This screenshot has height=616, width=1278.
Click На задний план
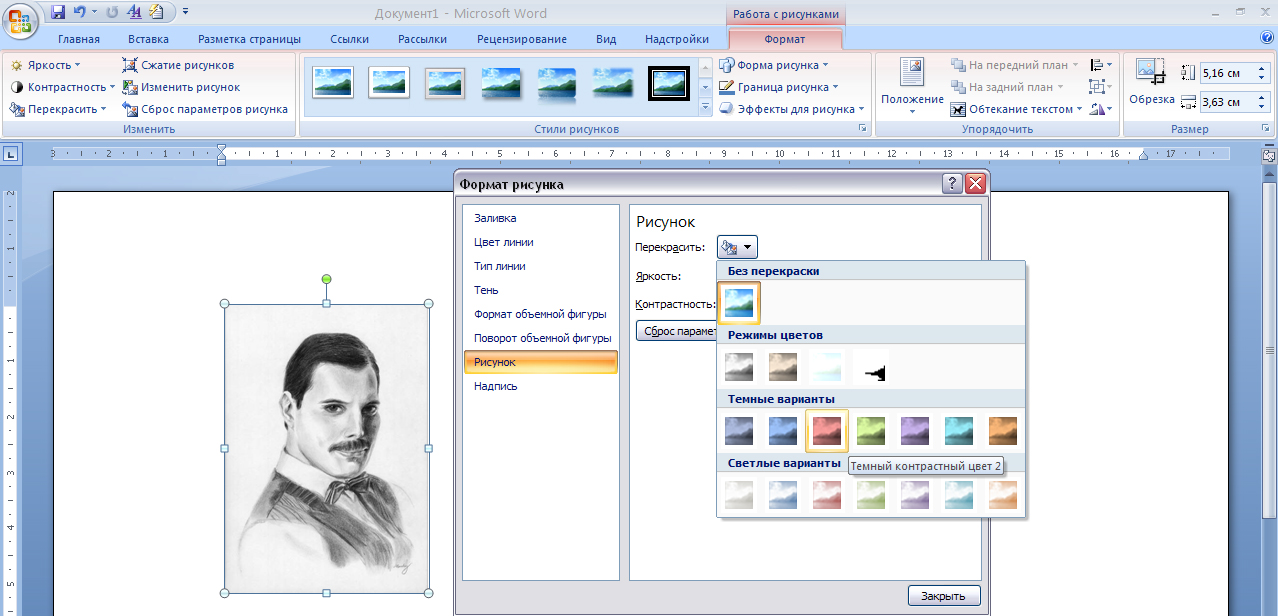(1006, 87)
